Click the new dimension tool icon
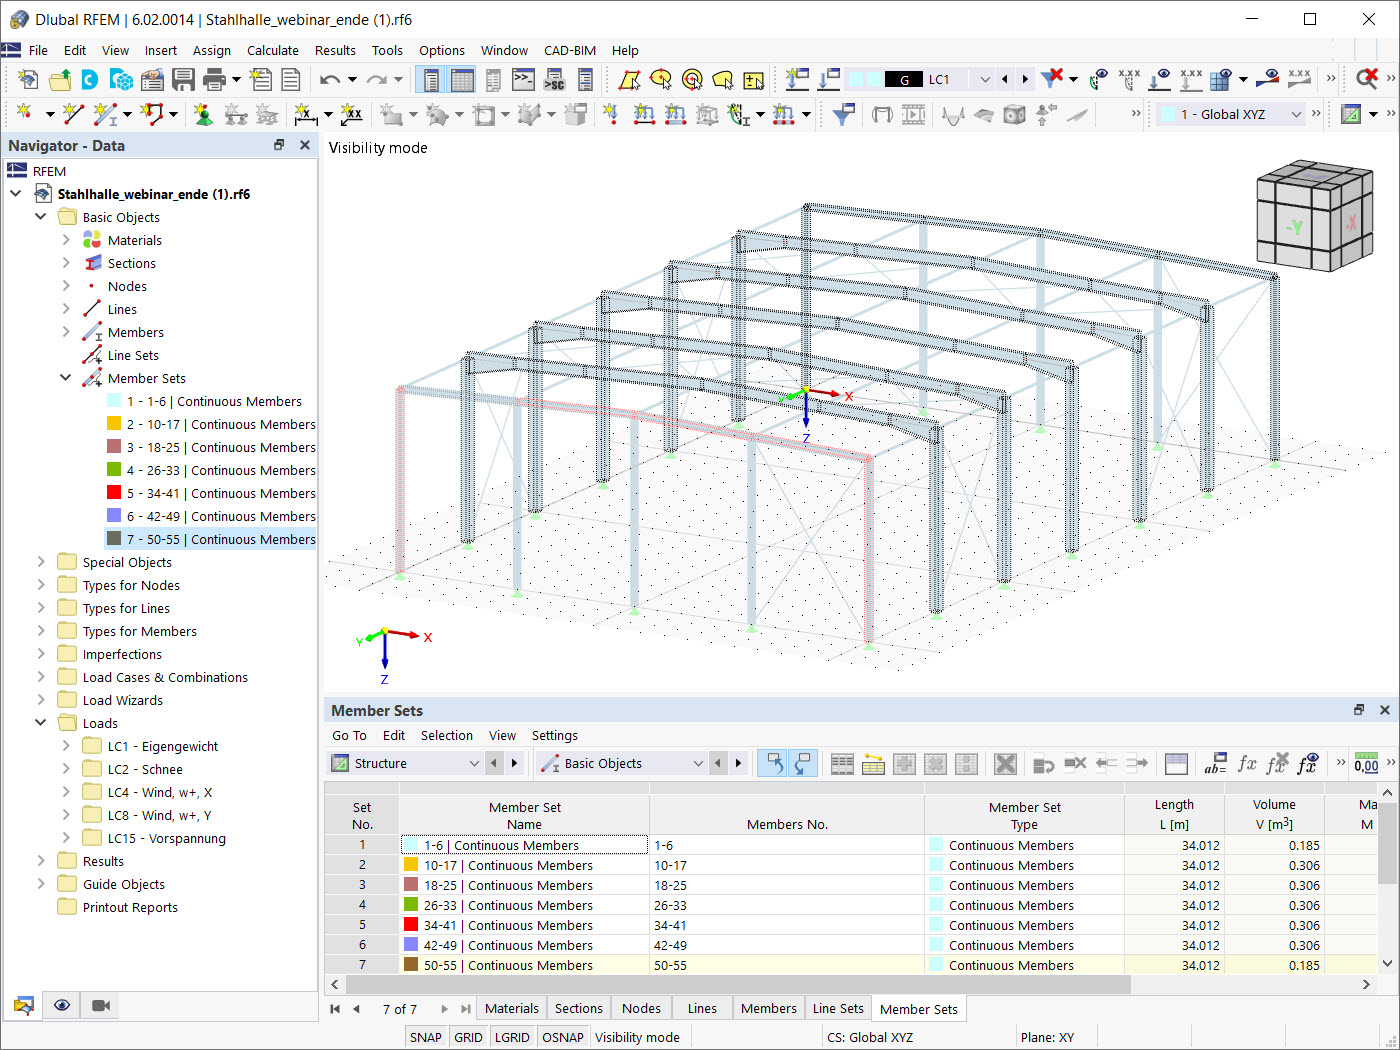The height and width of the screenshot is (1050, 1400). coord(305,115)
